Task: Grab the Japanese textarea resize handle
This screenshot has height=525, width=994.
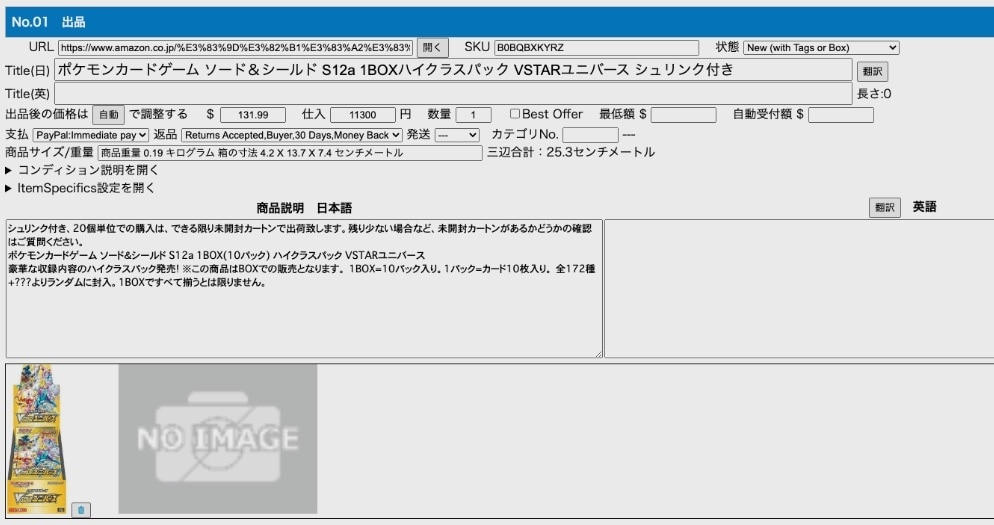Action: (598, 354)
